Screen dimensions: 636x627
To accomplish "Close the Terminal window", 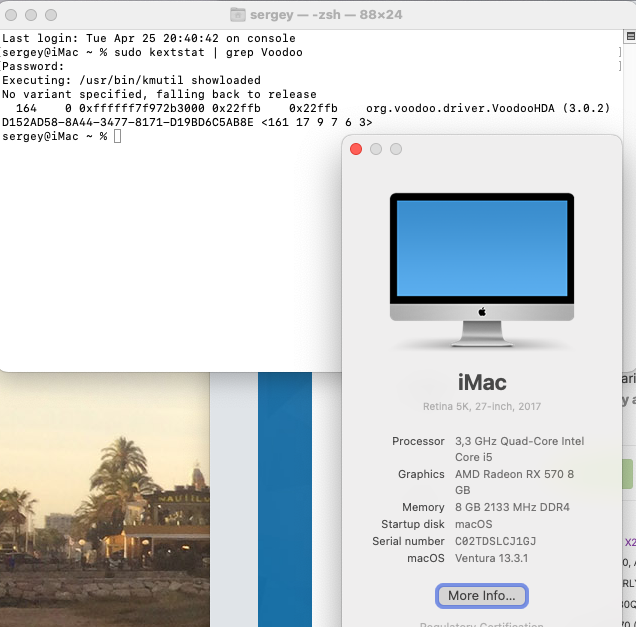I will pos(11,15).
